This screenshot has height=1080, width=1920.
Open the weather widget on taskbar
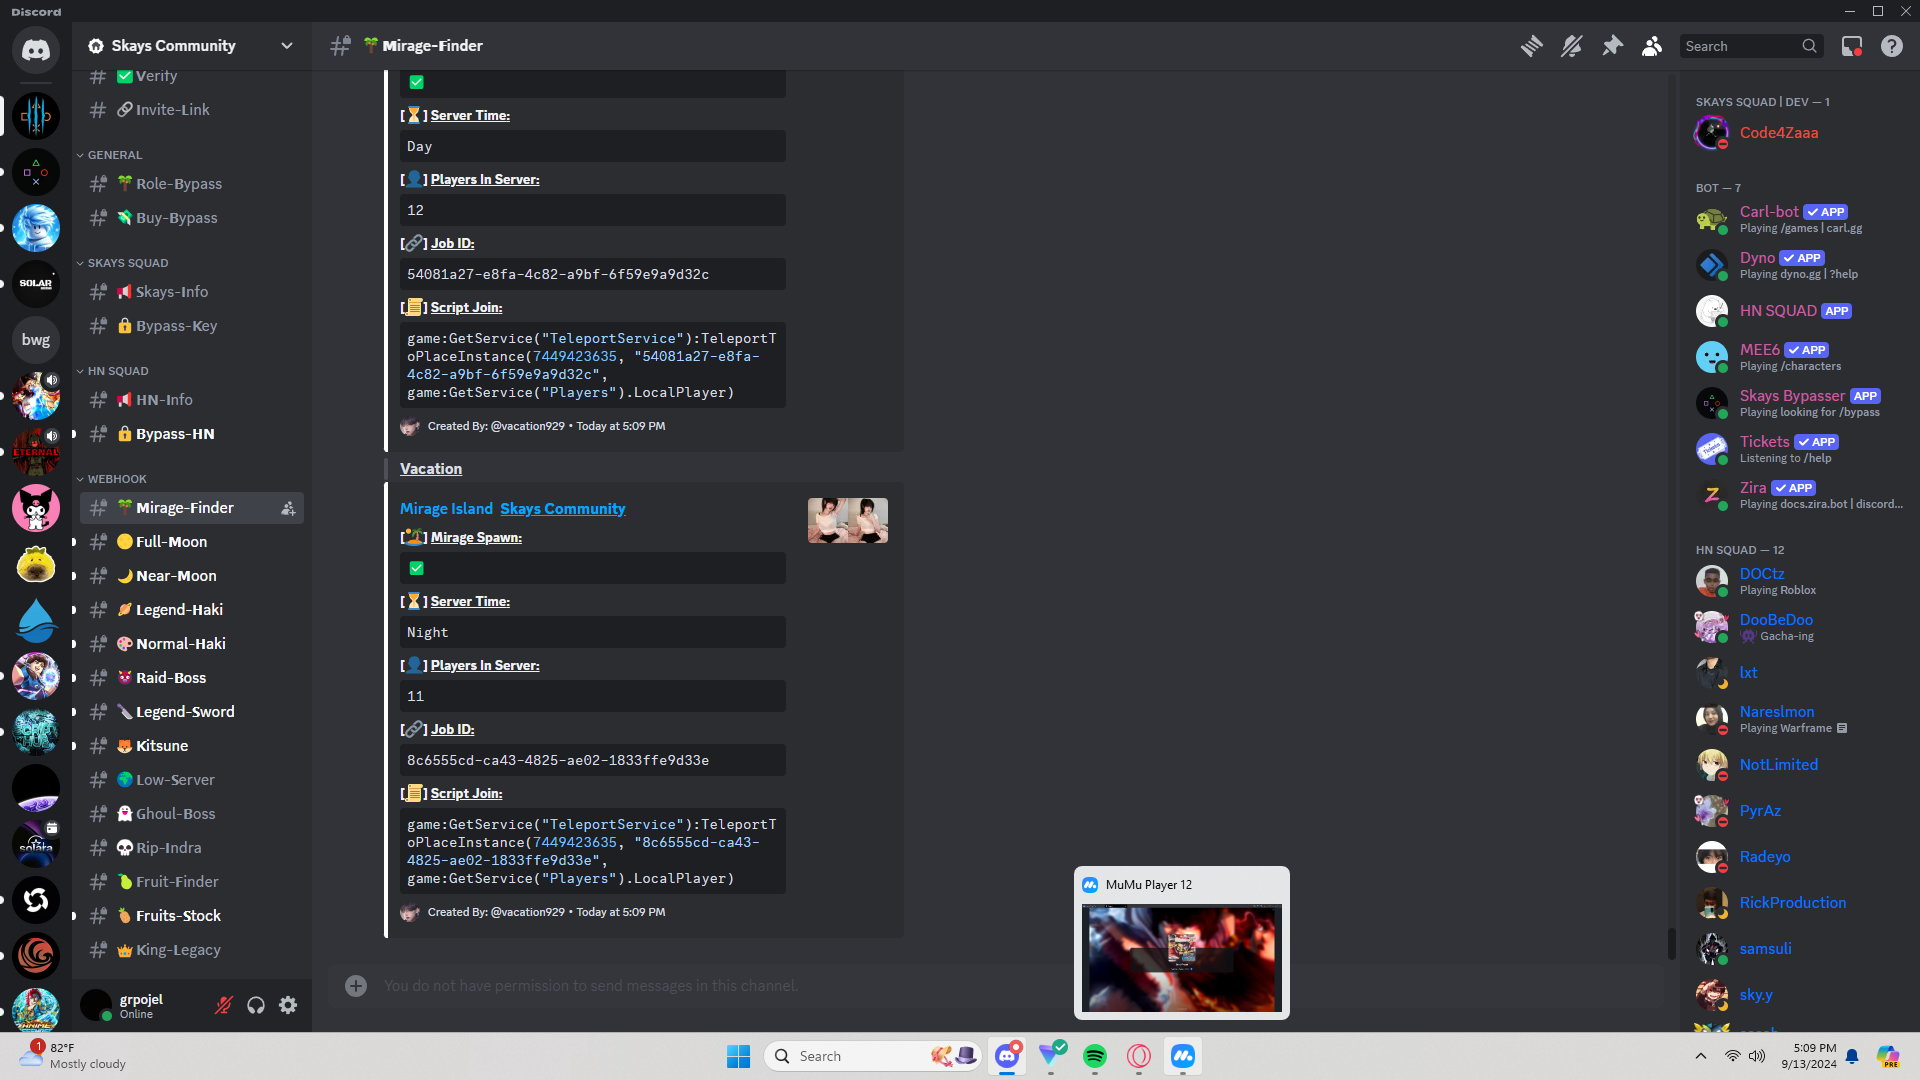76,1056
